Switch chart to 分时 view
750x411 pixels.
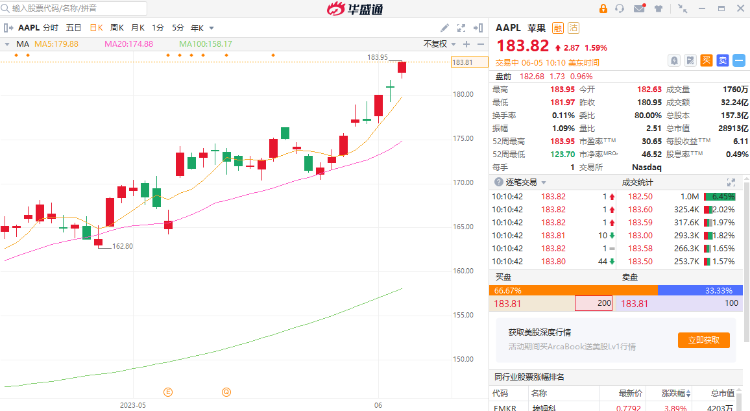51,28
